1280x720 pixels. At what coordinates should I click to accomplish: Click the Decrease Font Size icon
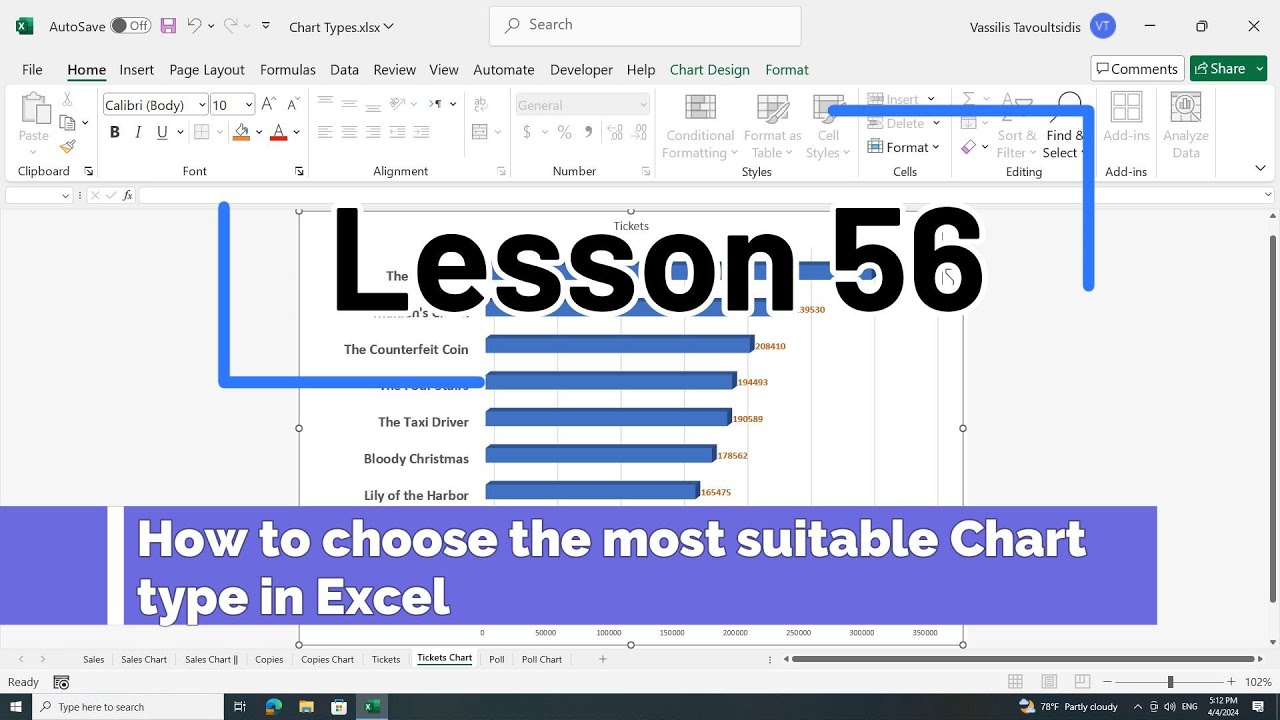[292, 105]
